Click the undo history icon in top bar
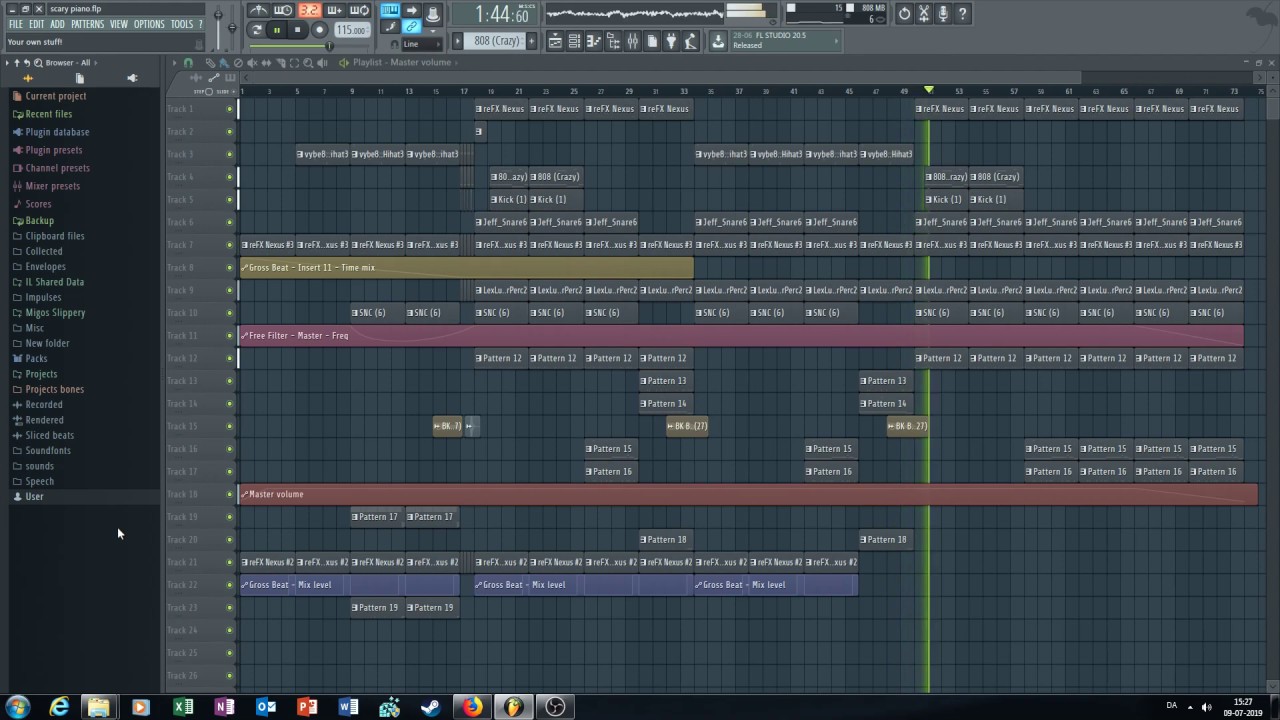The width and height of the screenshot is (1280, 720). pos(904,13)
